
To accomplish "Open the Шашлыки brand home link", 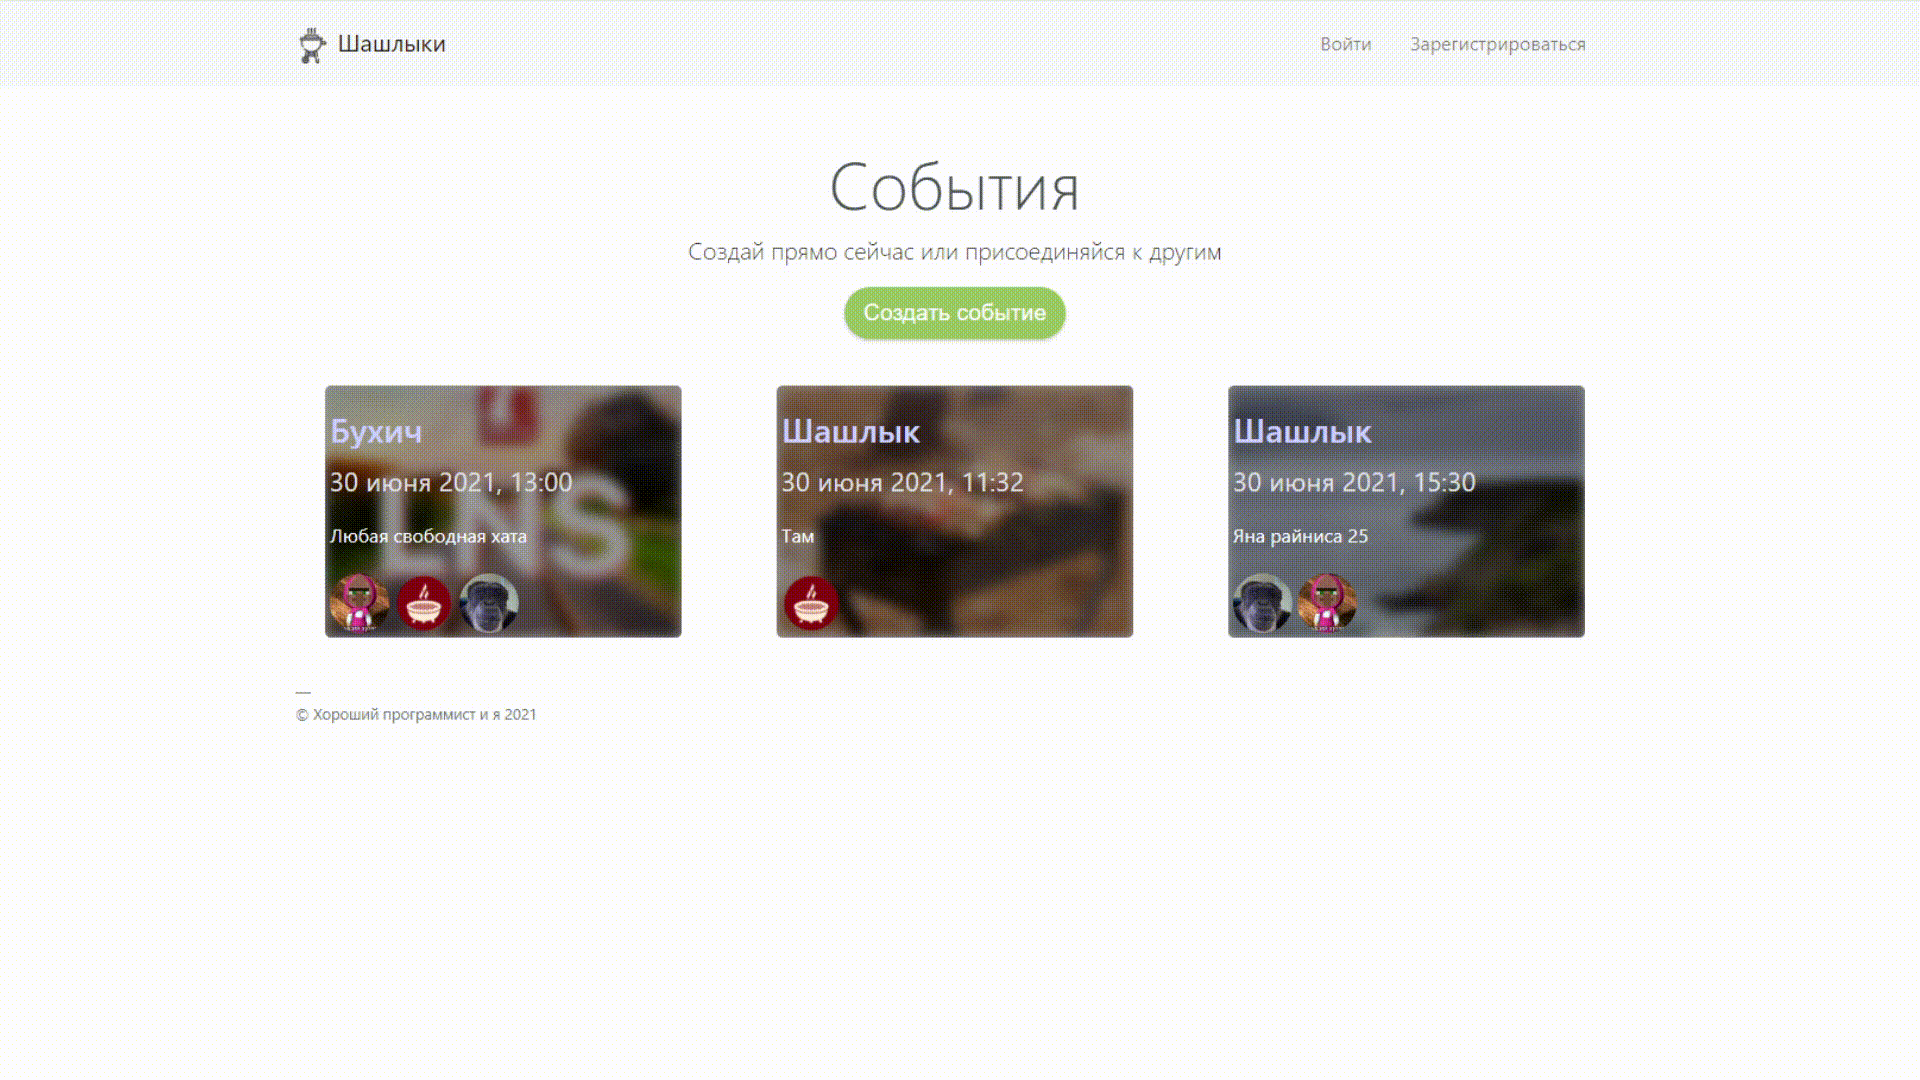I will [391, 44].
